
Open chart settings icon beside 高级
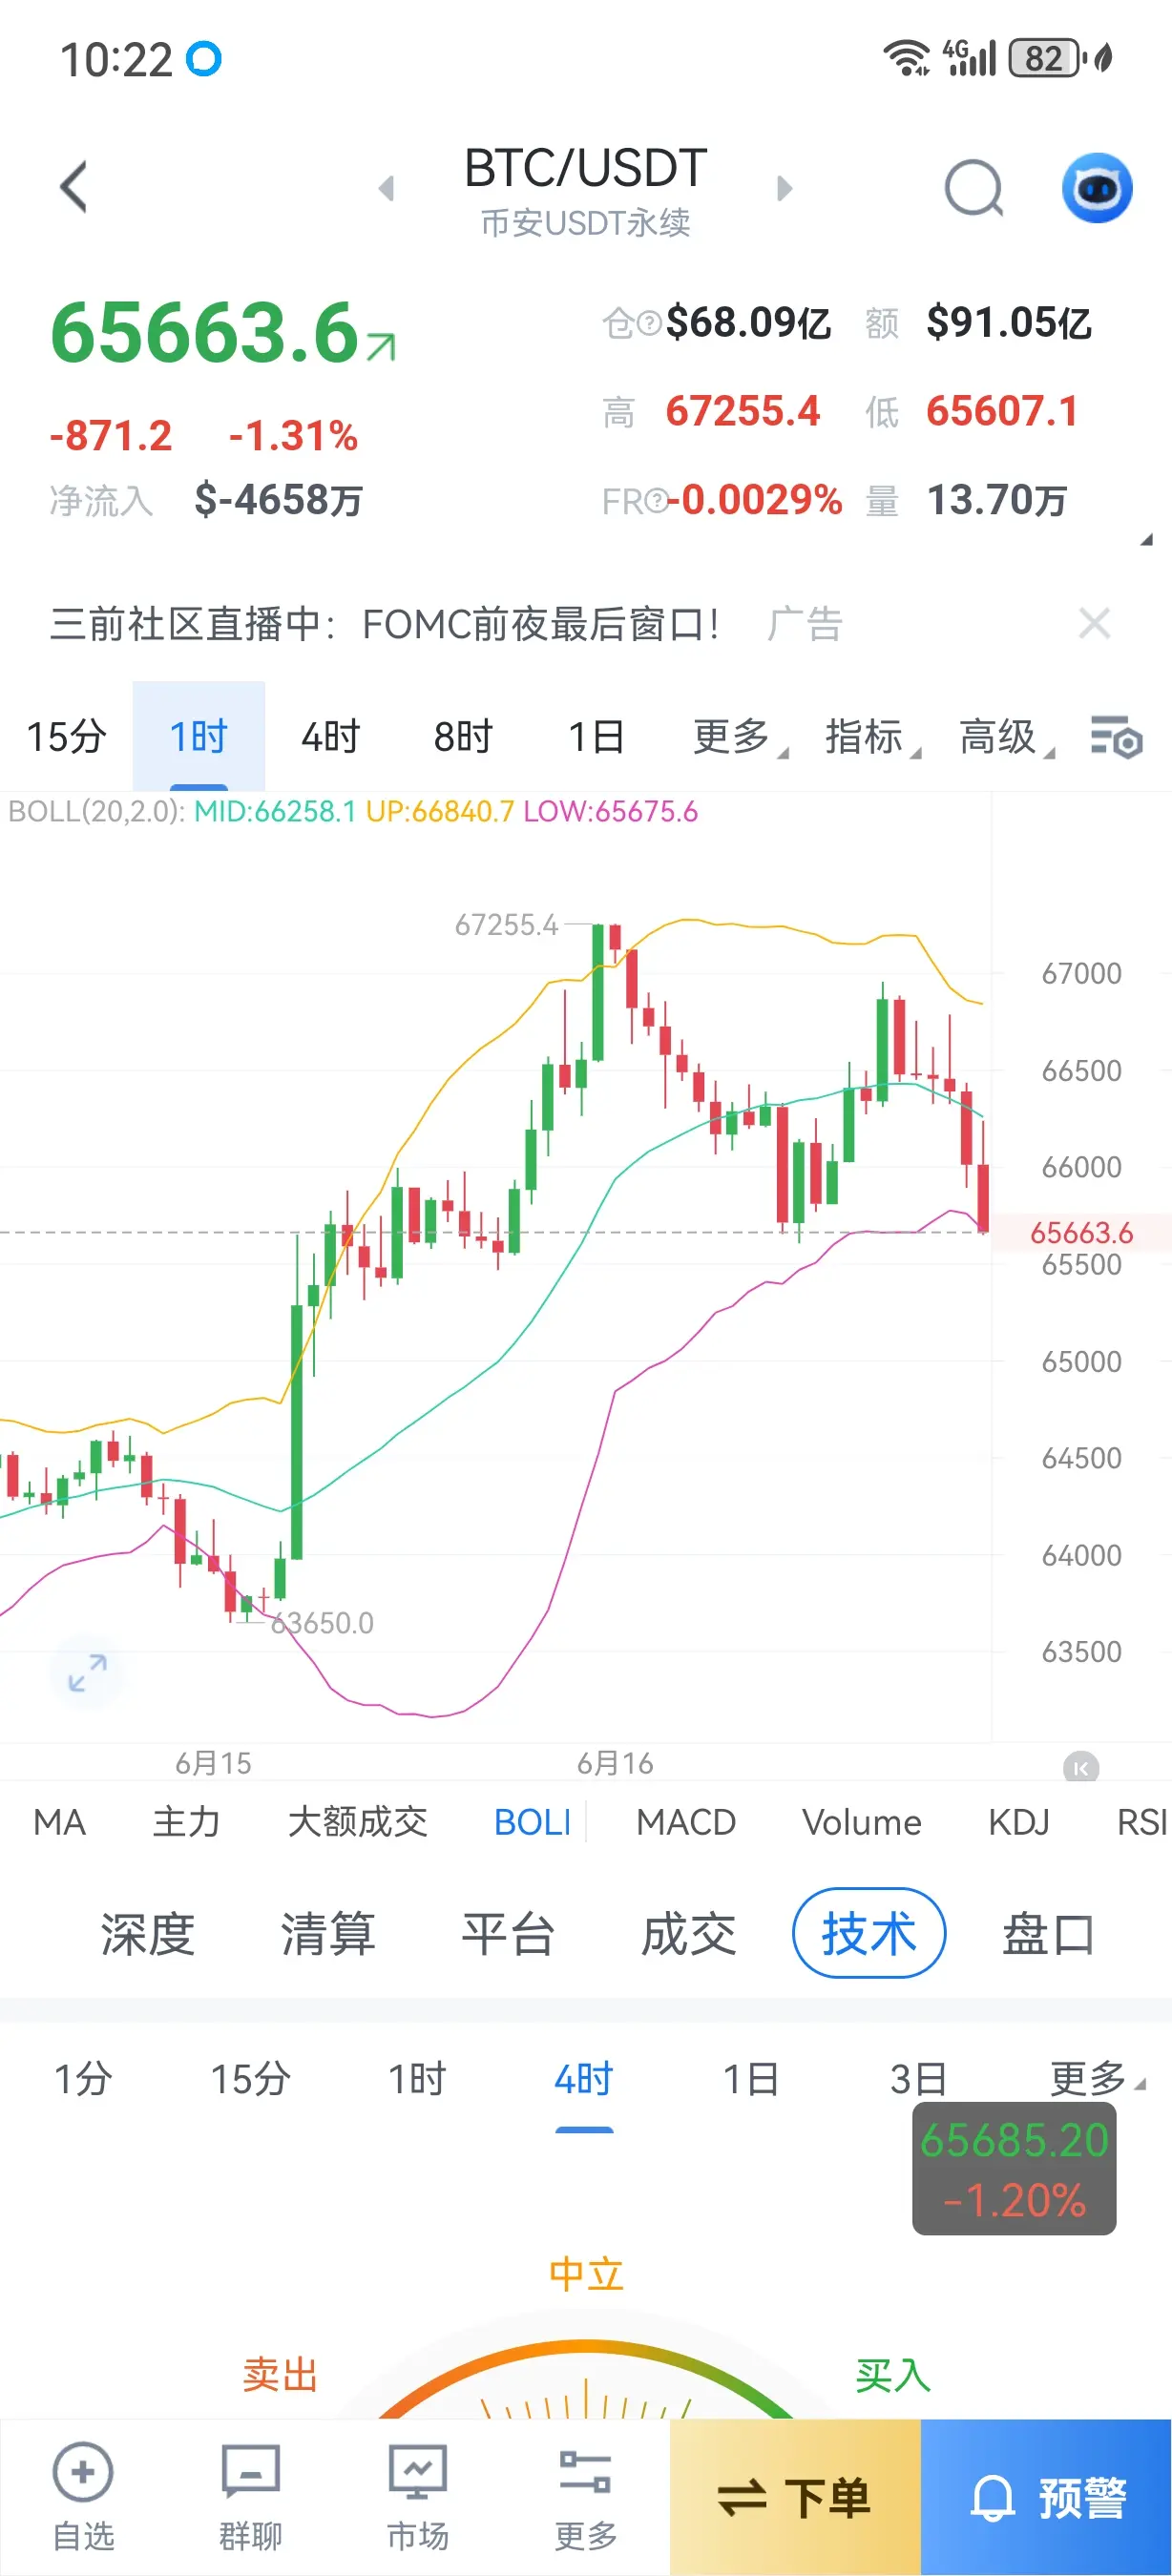(x=1116, y=737)
